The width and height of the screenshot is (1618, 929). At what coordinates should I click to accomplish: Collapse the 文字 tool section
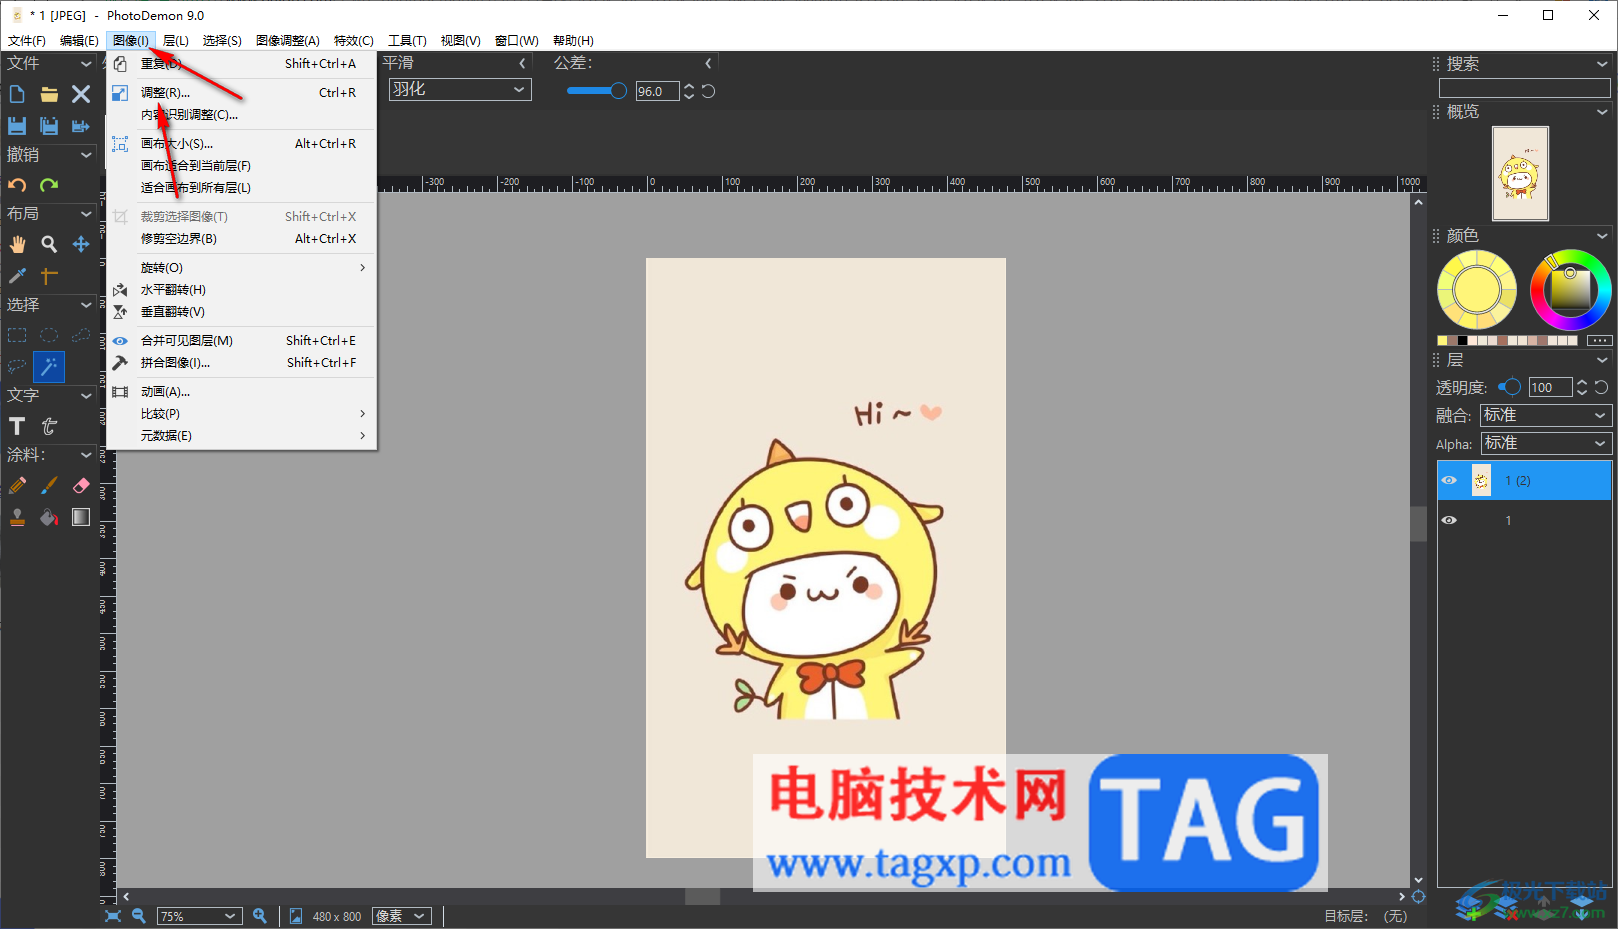86,396
